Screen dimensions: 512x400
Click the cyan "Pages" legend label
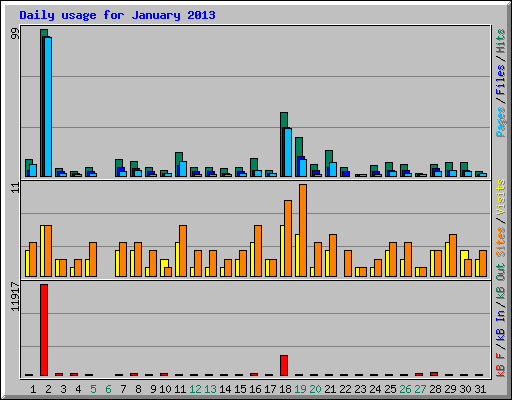500,122
